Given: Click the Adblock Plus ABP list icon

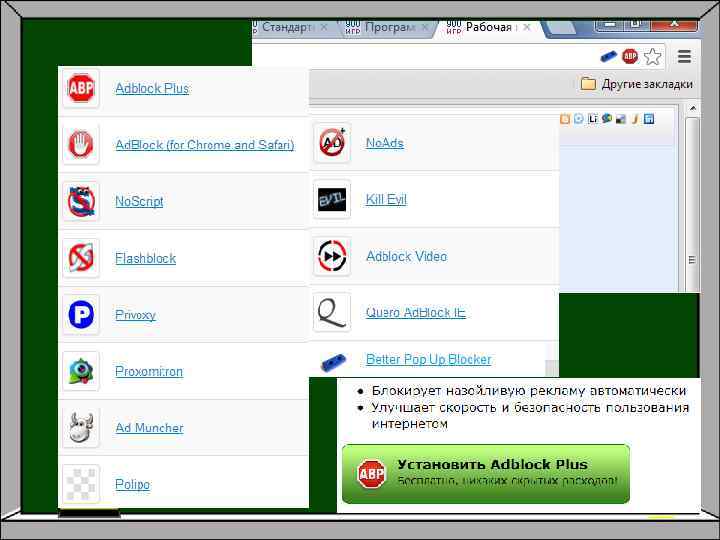Looking at the screenshot, I should click(x=81, y=88).
